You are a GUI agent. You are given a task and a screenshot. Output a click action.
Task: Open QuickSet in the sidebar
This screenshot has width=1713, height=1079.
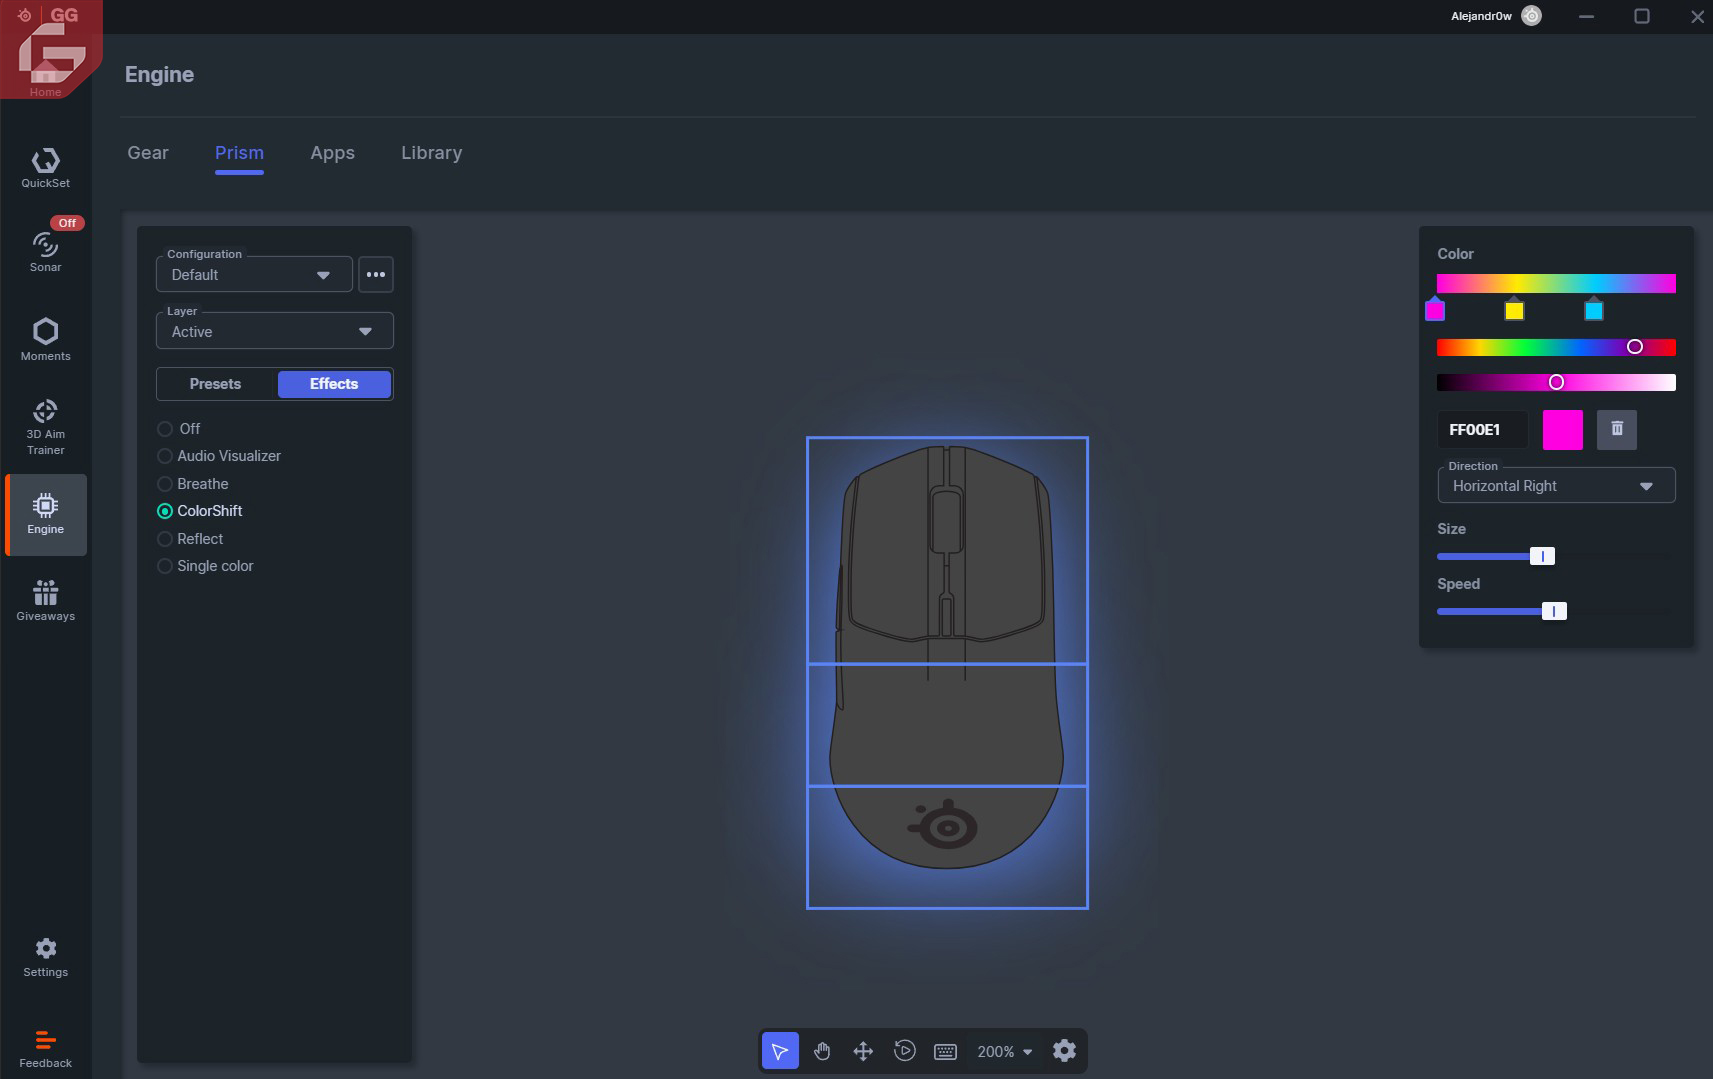46,168
